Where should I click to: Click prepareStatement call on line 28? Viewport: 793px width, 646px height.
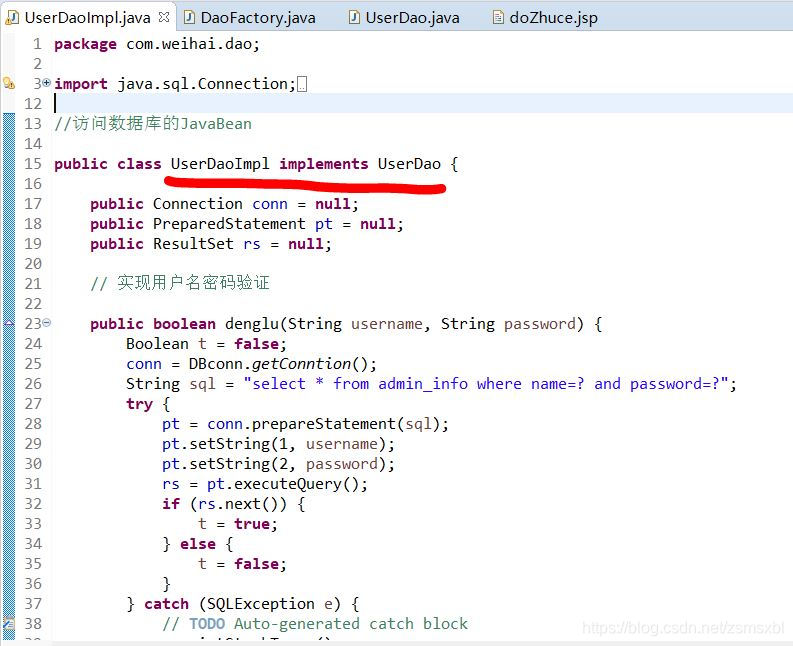(324, 424)
